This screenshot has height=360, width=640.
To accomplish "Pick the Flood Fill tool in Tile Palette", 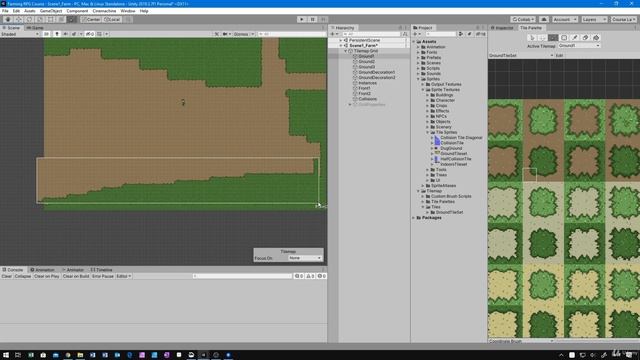I will (x=596, y=38).
